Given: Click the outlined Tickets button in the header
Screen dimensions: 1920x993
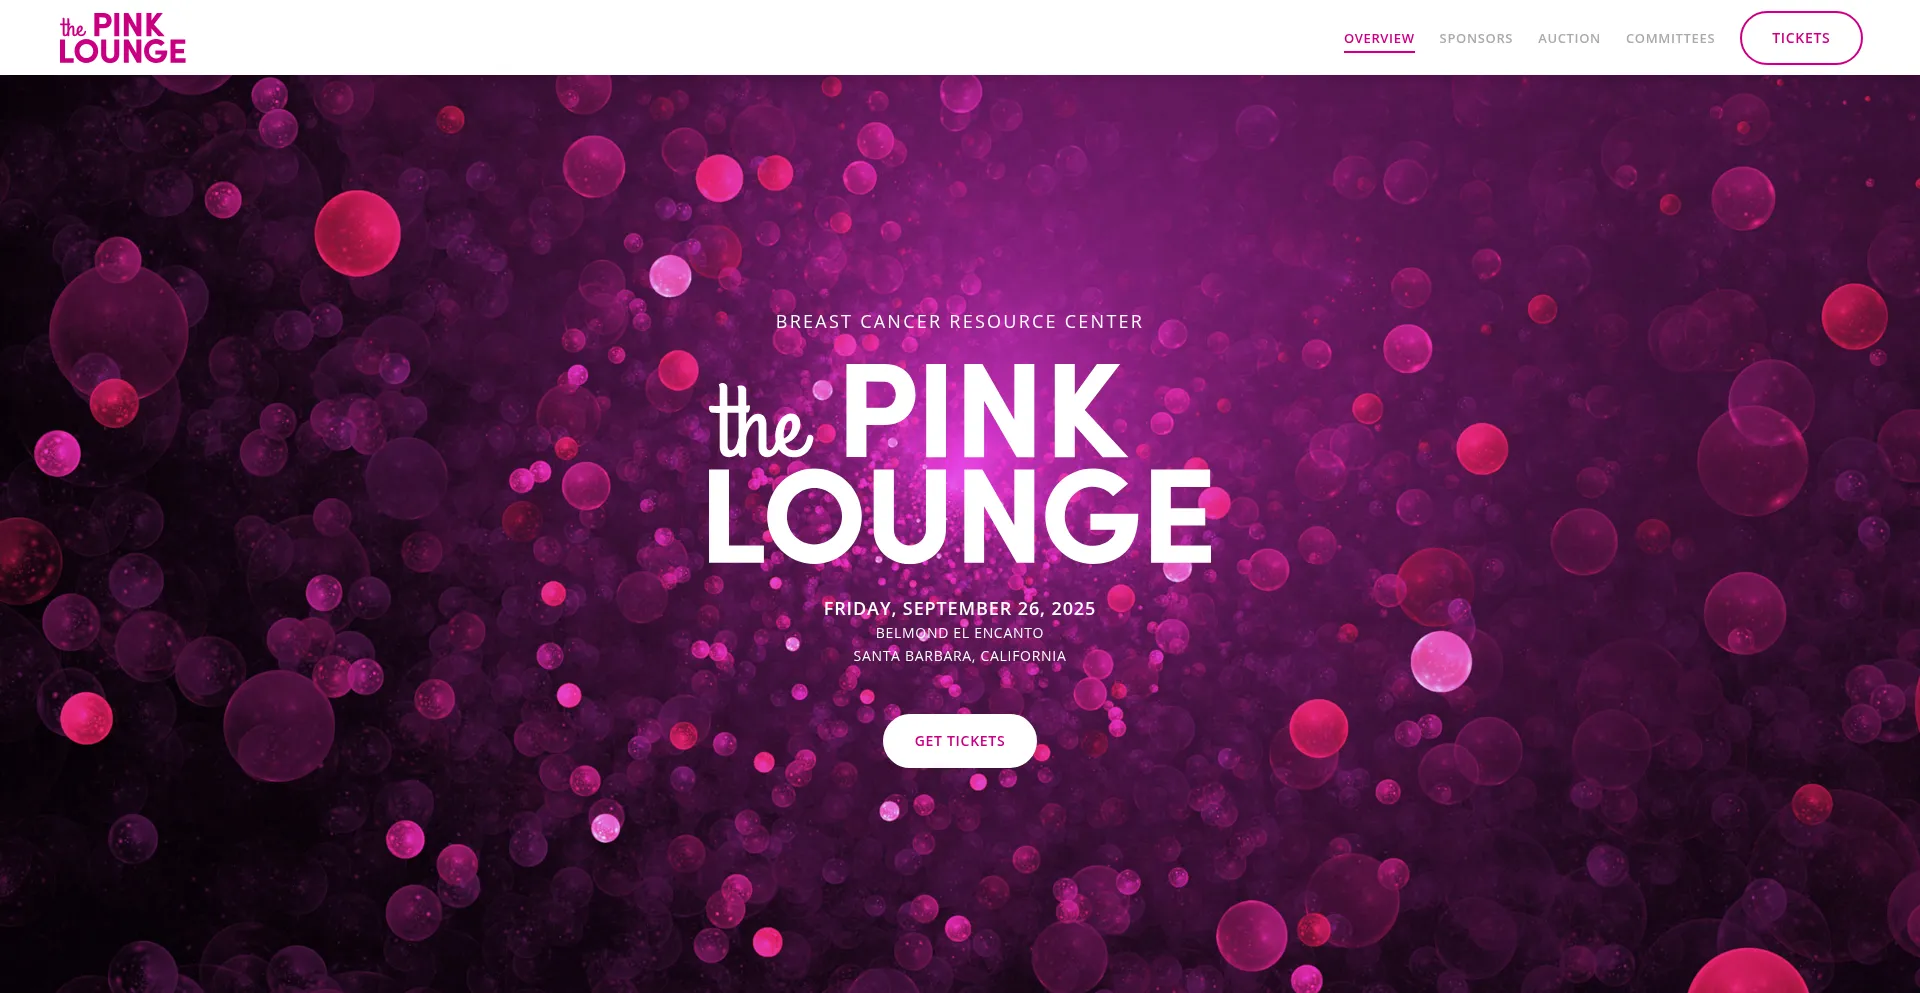Looking at the screenshot, I should [1801, 38].
